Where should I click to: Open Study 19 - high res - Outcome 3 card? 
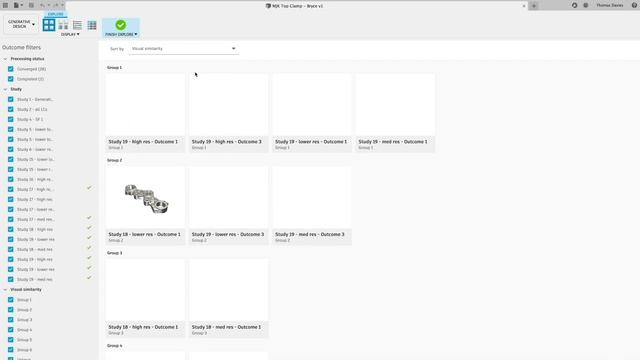pyautogui.click(x=229, y=113)
